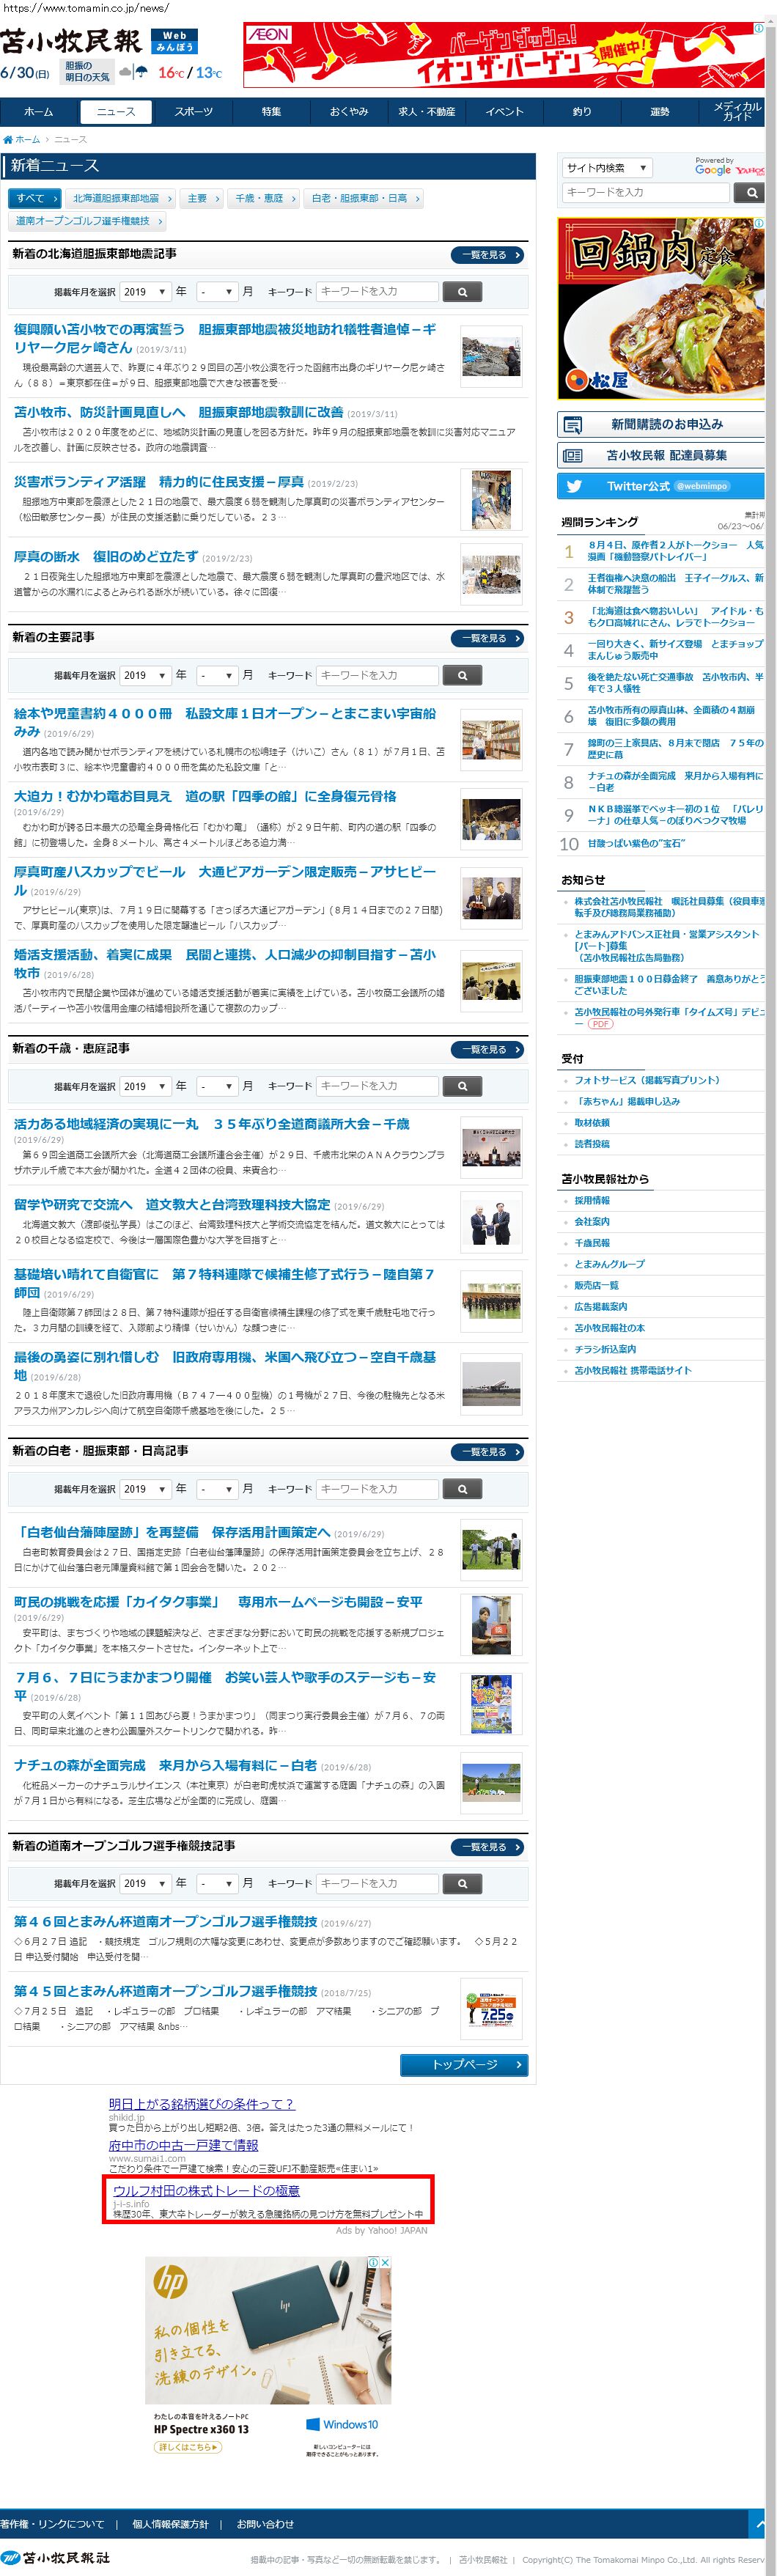Click the footer 苫小牧民報社 logo
The image size is (777, 2576).
pos(56,2557)
